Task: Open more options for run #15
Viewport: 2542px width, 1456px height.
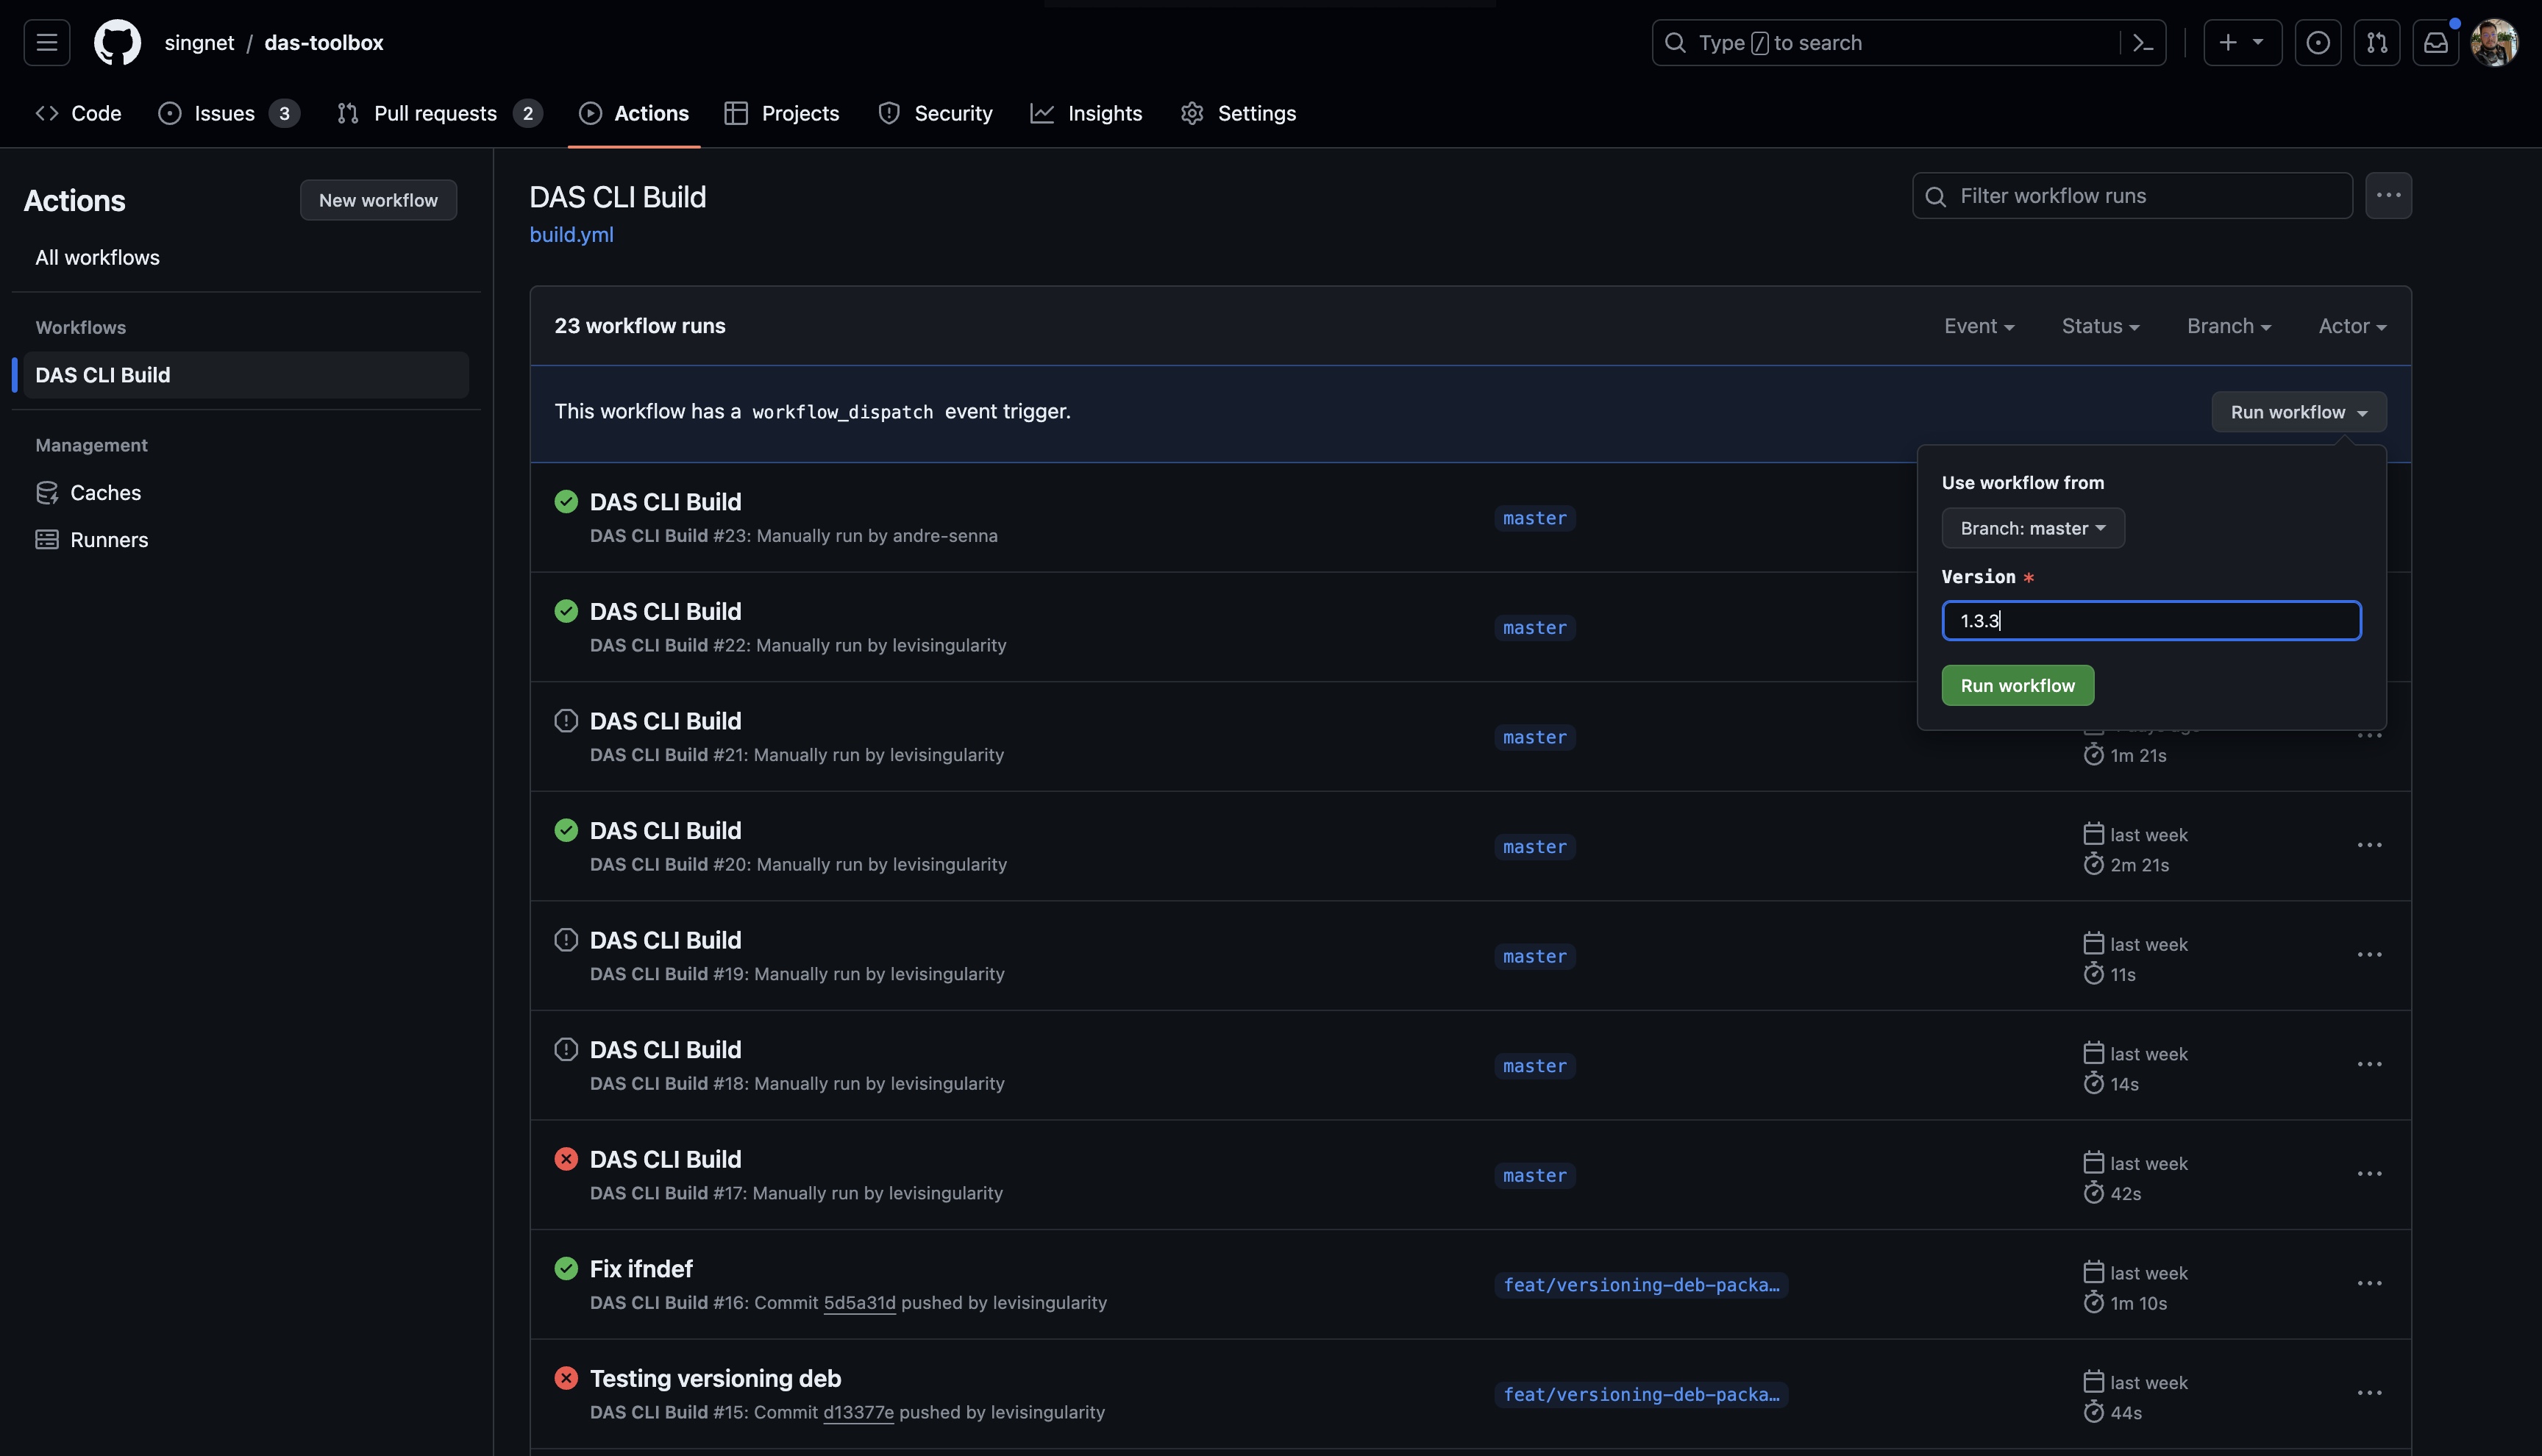Action: (2369, 1394)
